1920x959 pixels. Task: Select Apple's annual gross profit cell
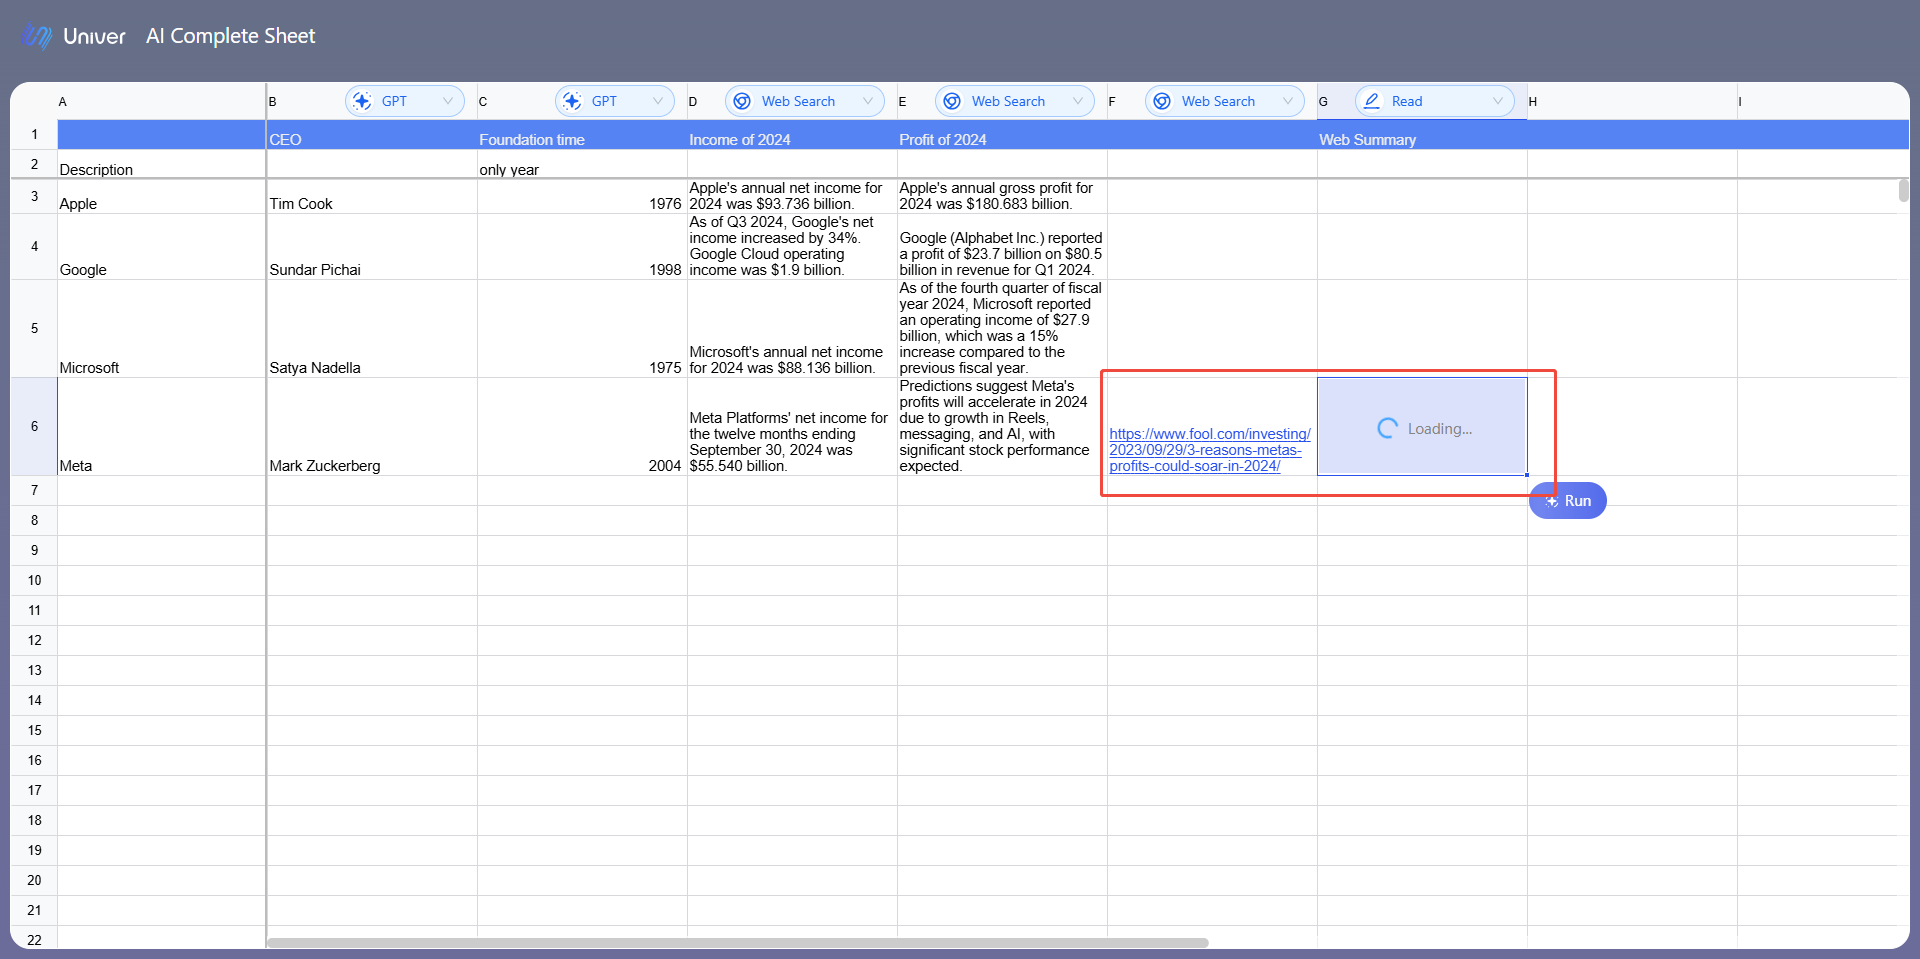pos(1002,197)
